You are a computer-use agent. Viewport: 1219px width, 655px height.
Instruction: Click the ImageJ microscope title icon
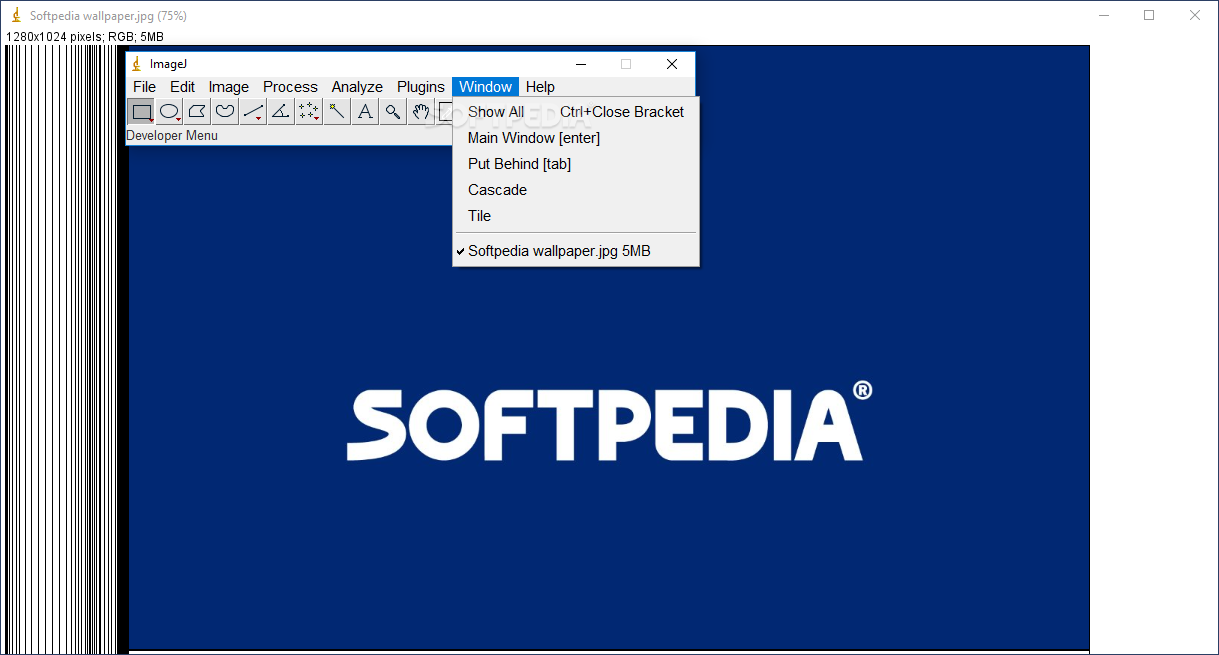pyautogui.click(x=137, y=64)
